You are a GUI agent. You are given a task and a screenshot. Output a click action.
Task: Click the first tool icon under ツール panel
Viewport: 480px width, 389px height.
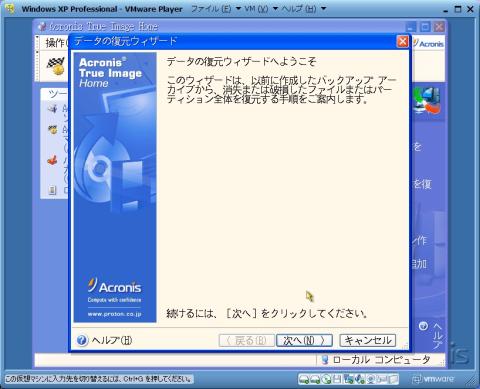52,109
